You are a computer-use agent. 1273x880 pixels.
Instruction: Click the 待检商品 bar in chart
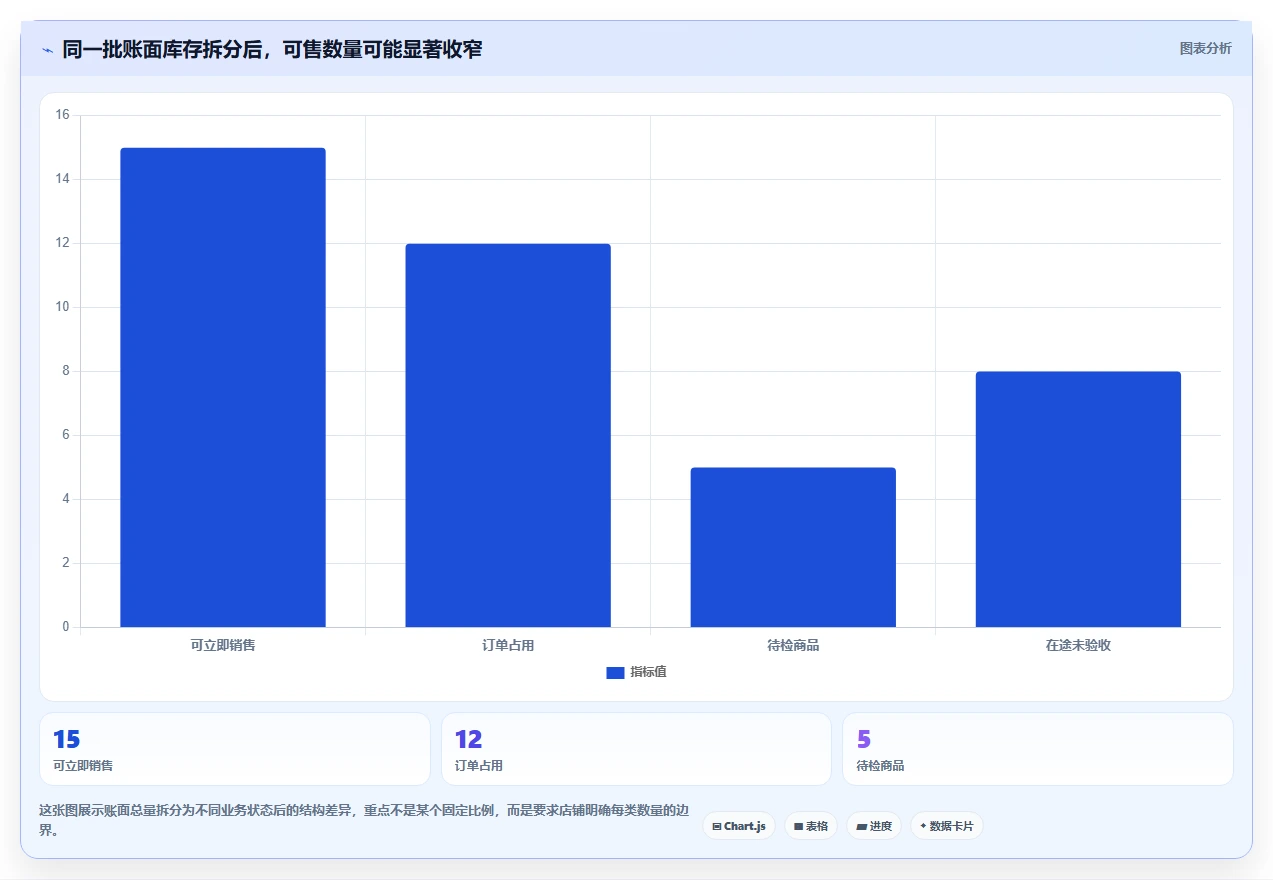click(793, 547)
